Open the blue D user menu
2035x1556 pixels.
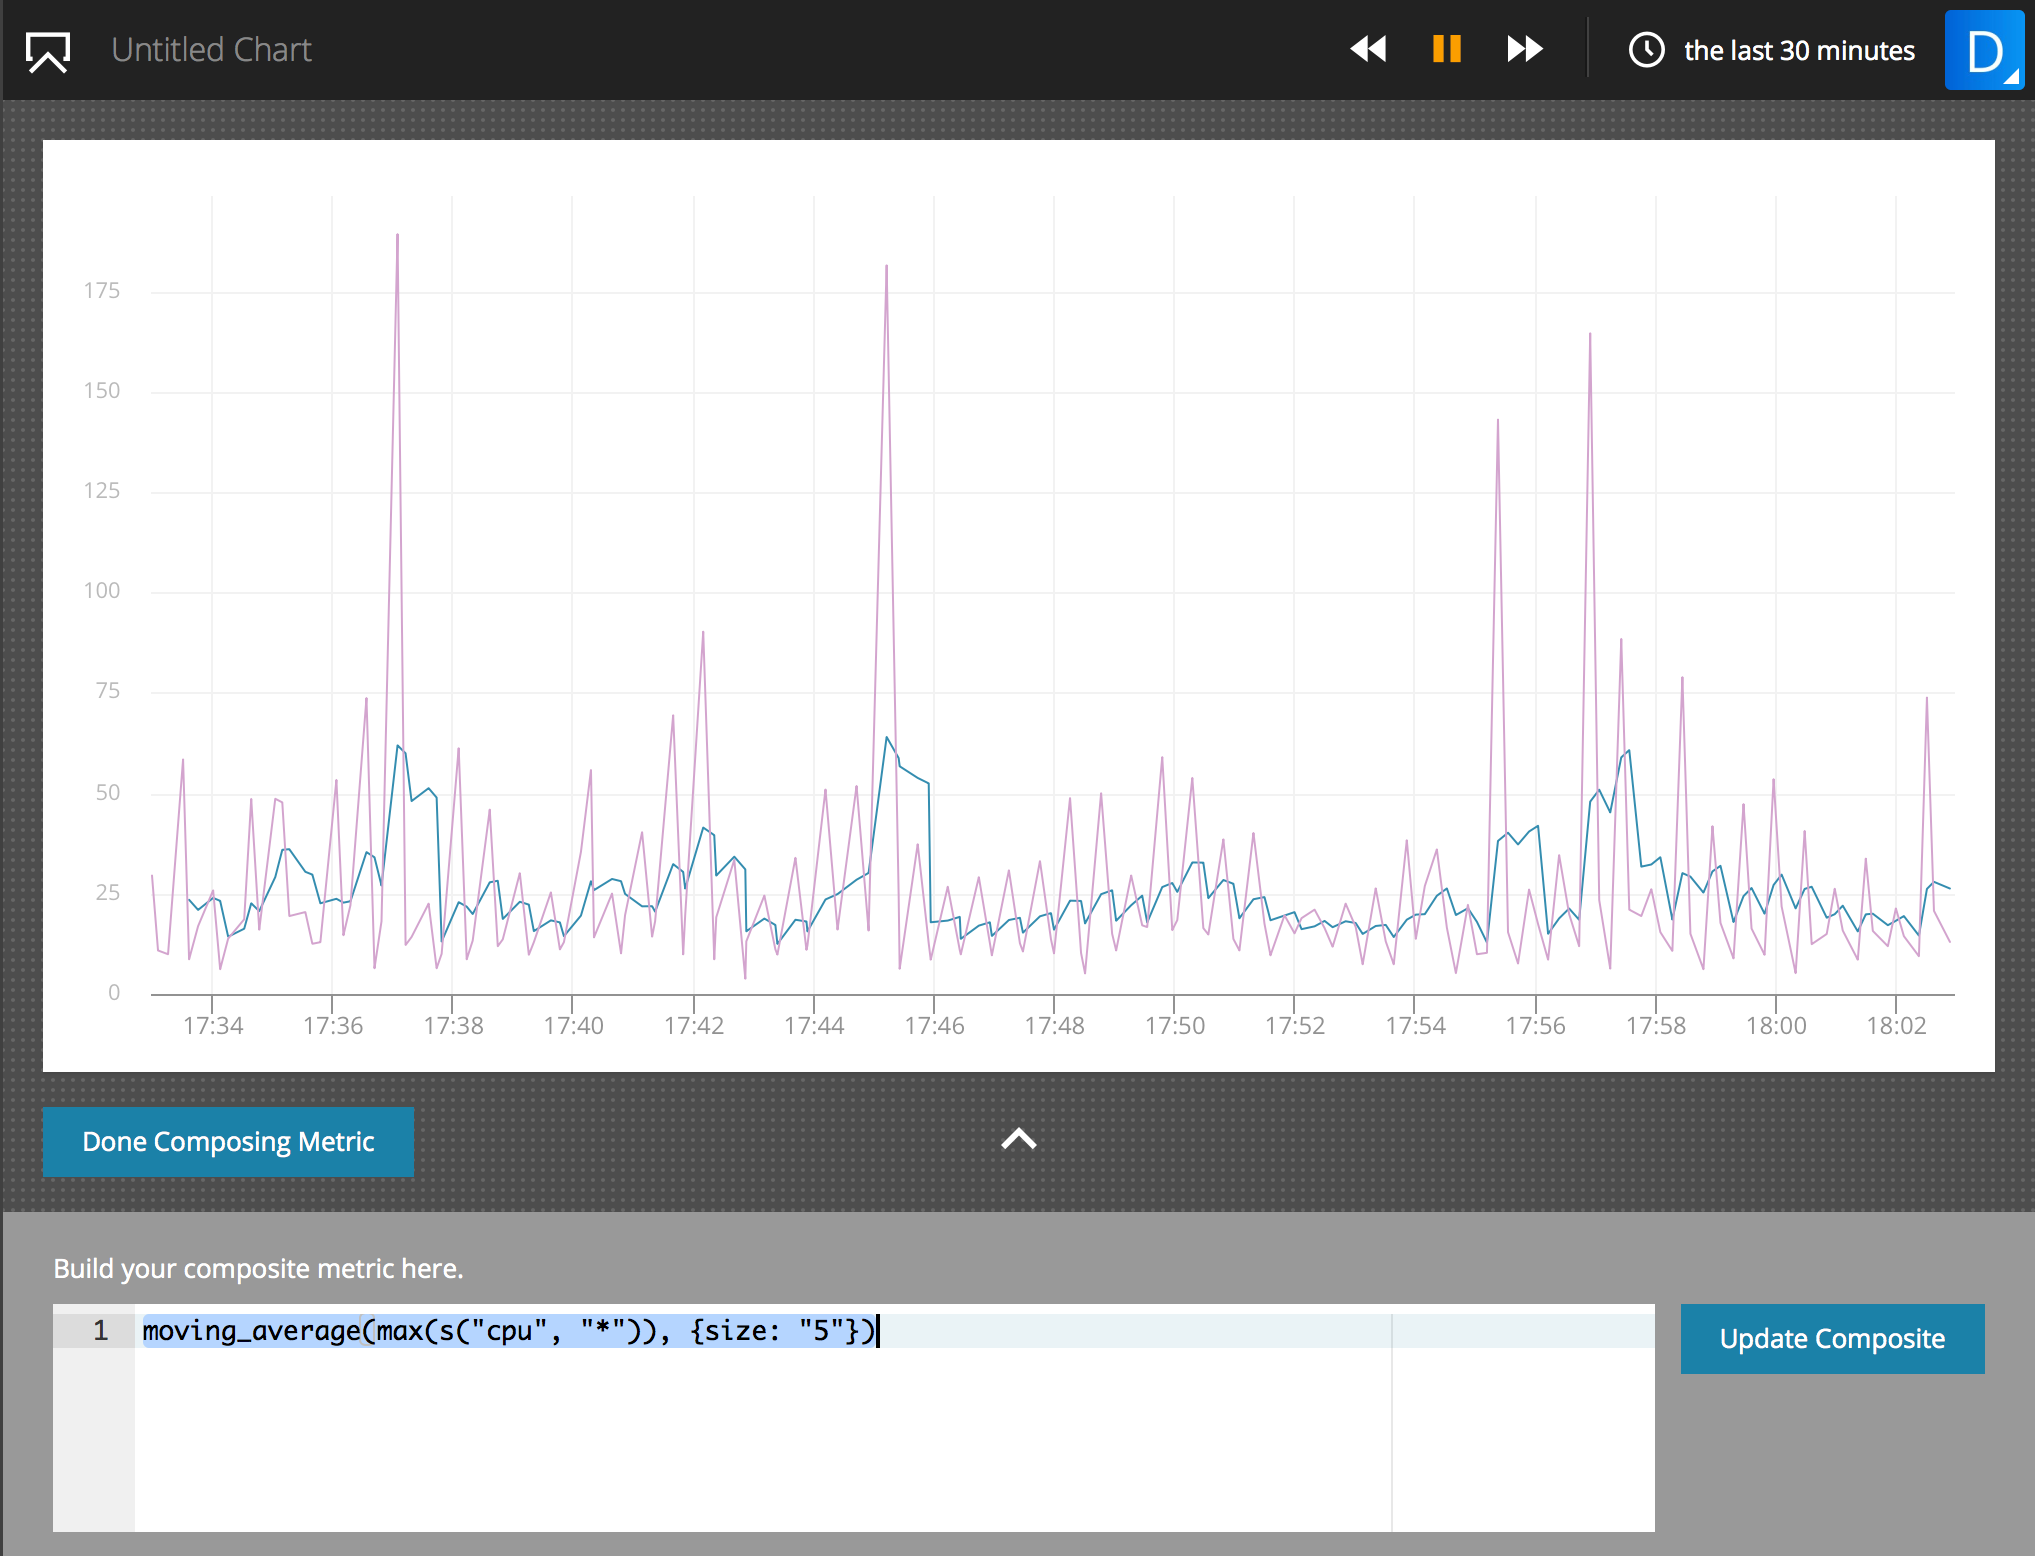[x=1984, y=51]
